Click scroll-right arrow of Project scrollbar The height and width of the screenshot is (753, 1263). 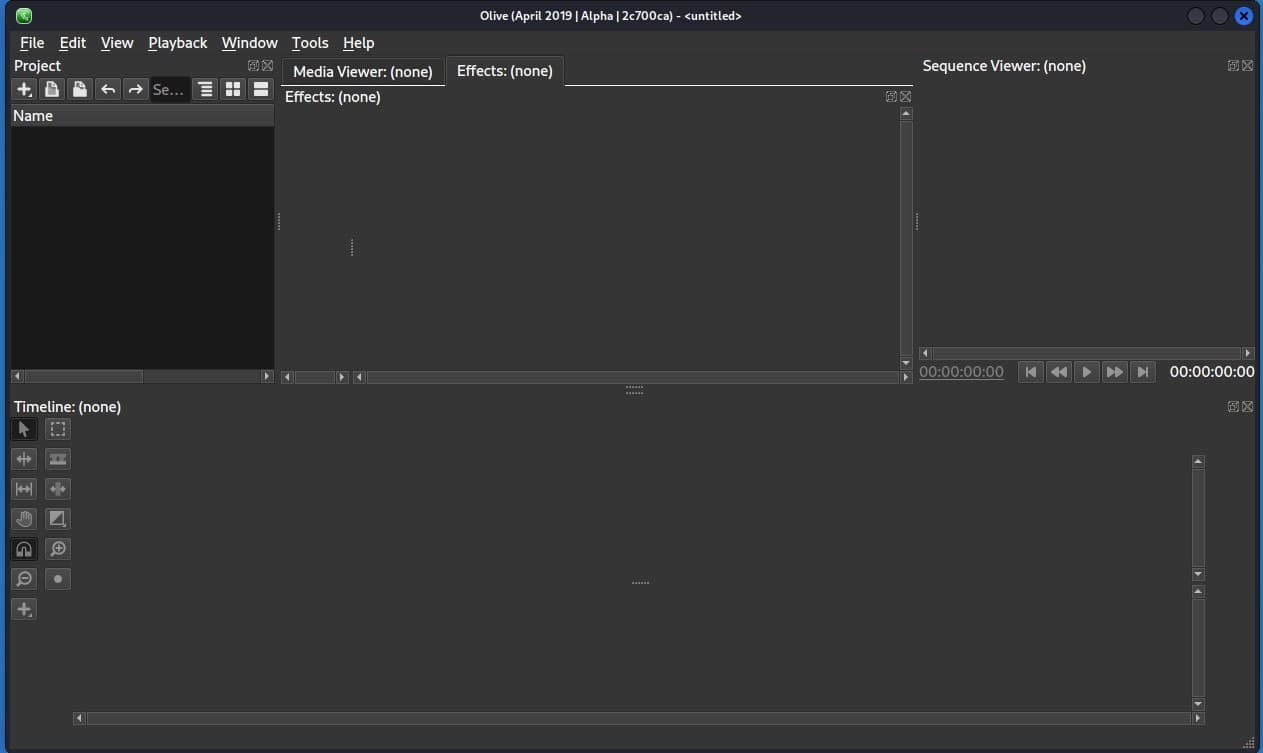click(267, 377)
